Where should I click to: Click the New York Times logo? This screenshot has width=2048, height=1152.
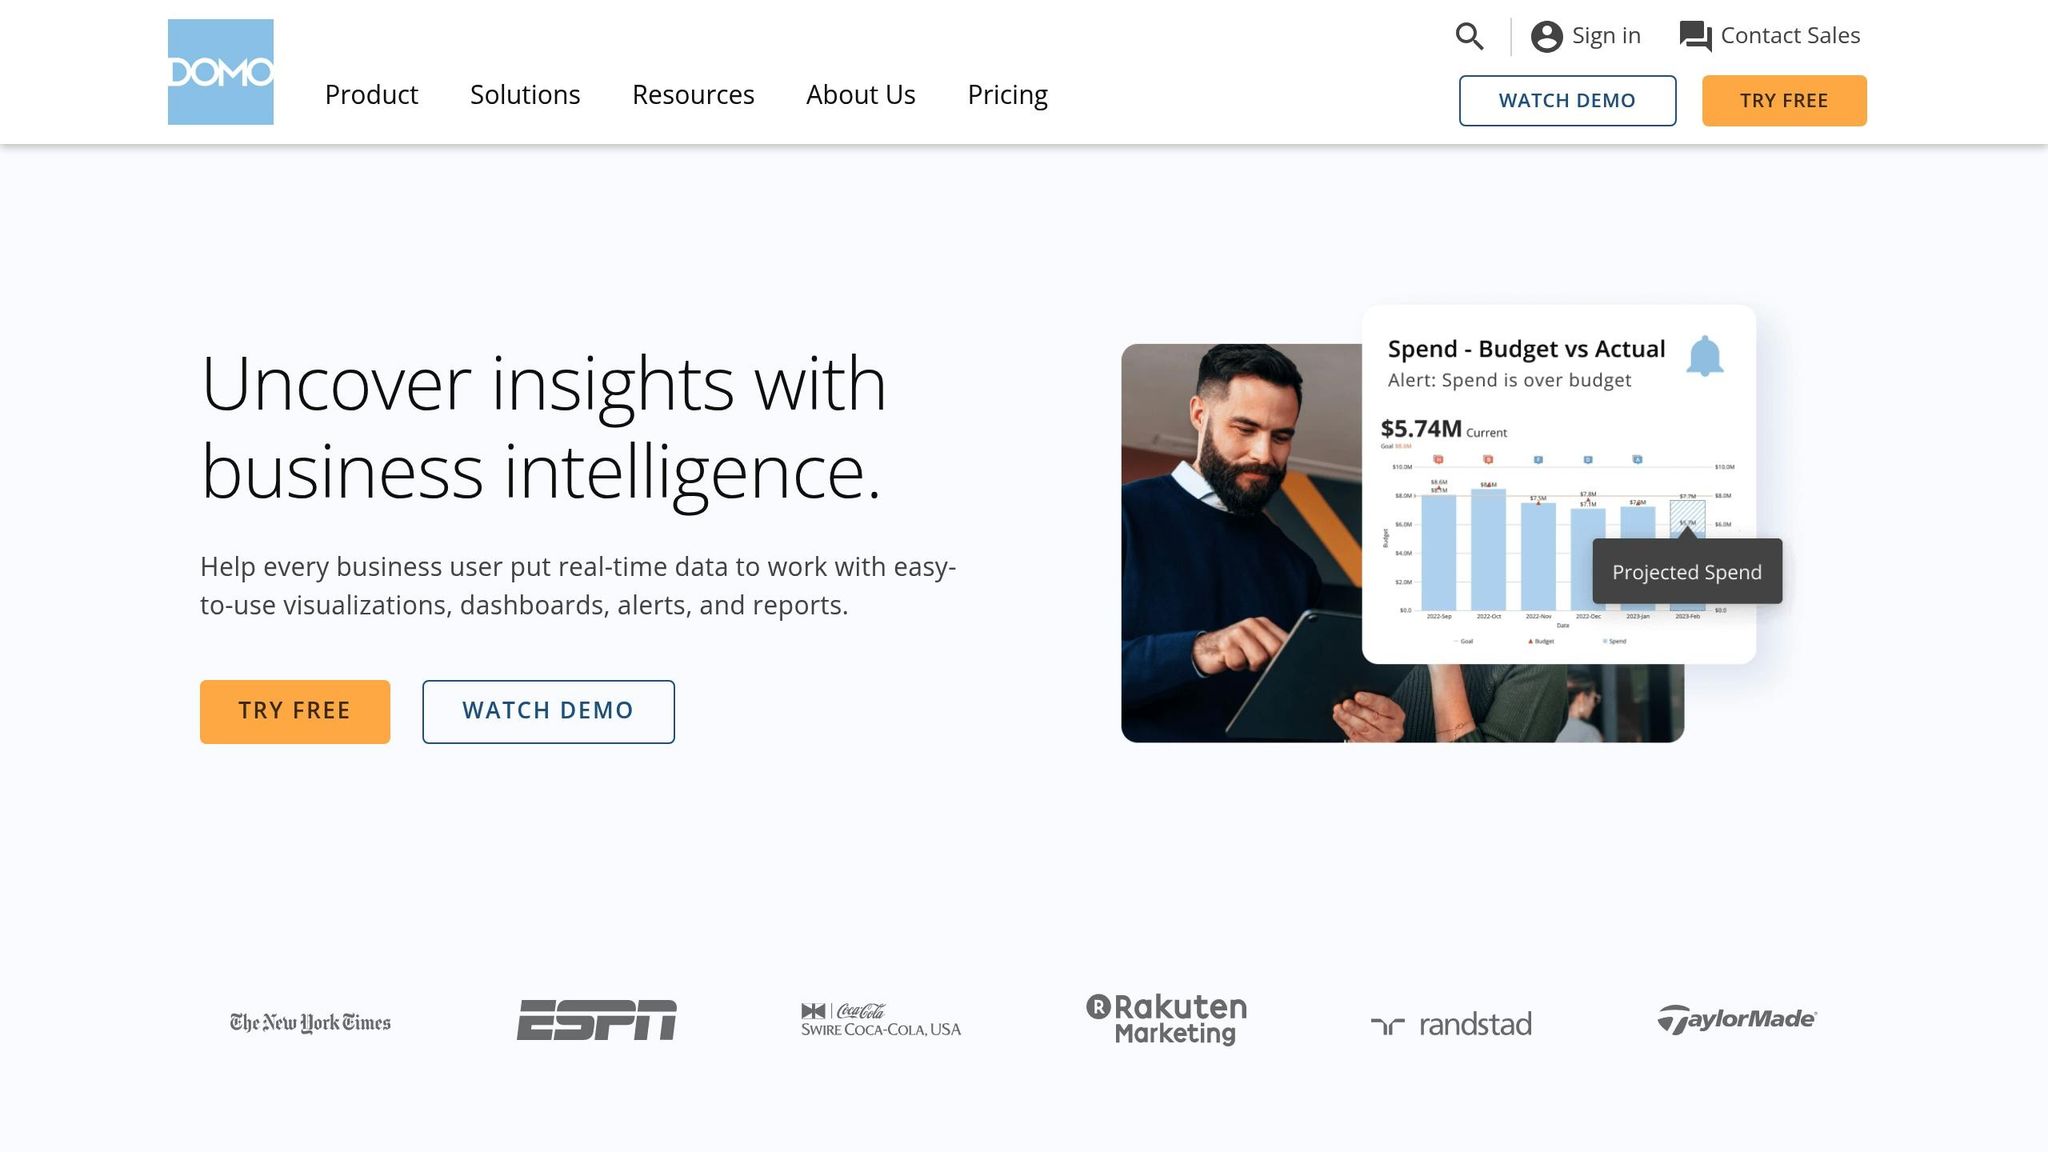coord(310,1022)
